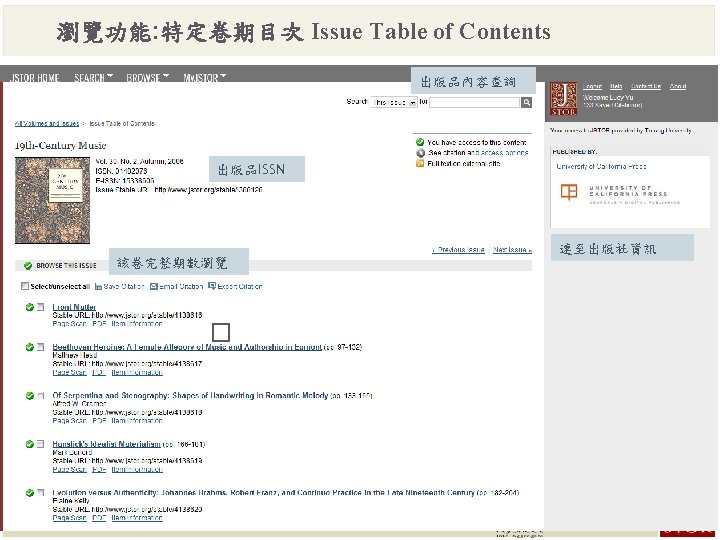Open Item Information for Front Matter

click(x=137, y=324)
